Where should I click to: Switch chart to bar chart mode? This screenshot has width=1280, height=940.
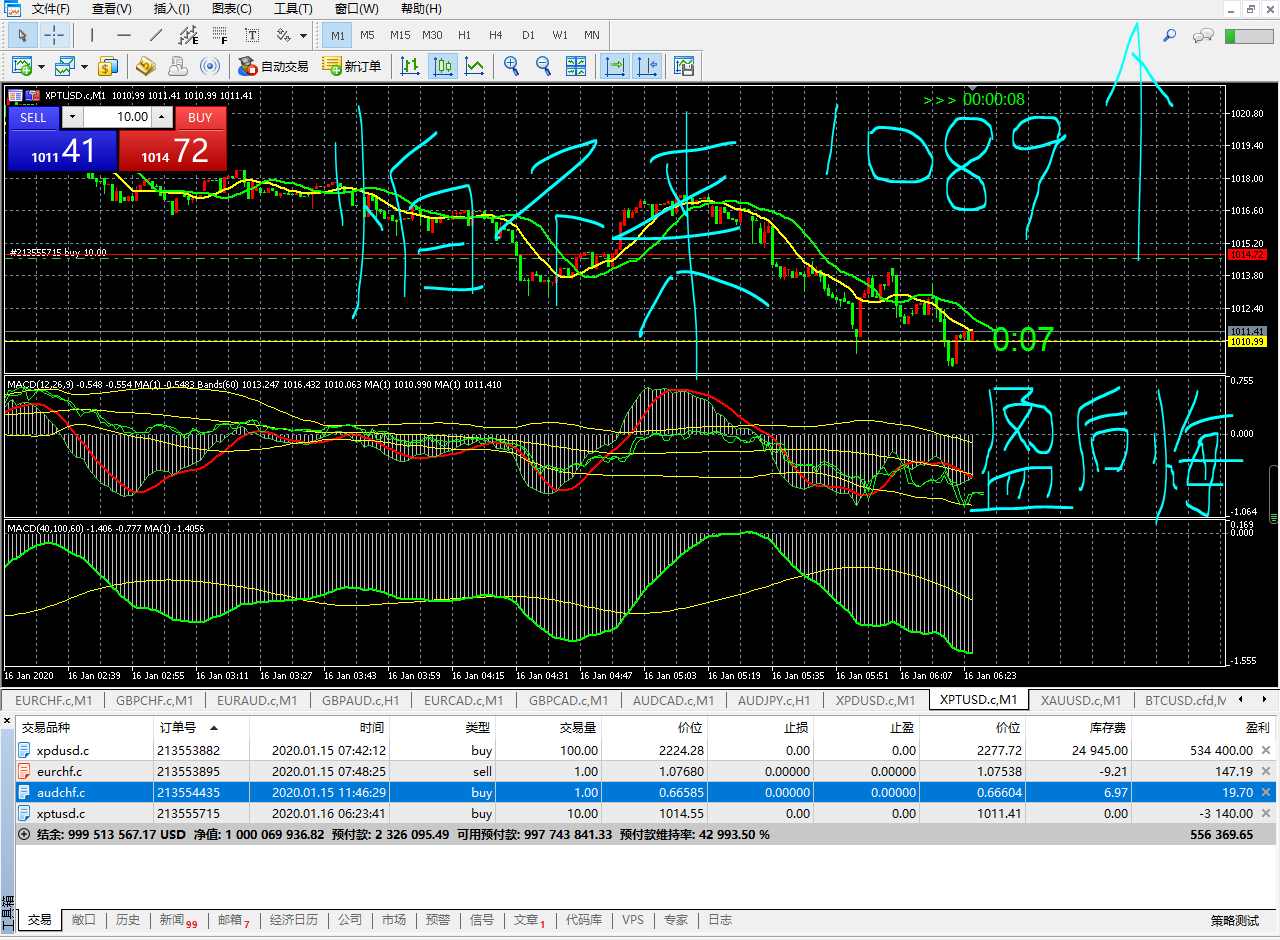point(410,67)
